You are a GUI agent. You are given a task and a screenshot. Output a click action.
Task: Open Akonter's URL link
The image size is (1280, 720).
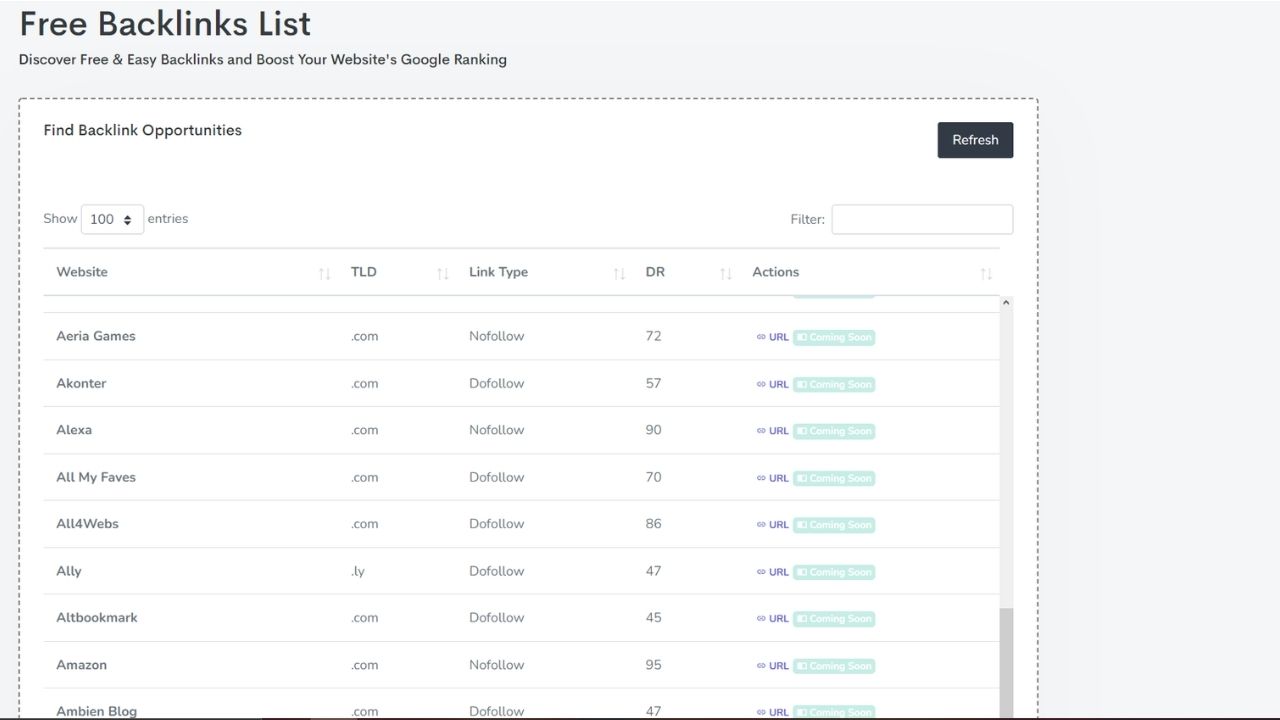pos(773,384)
